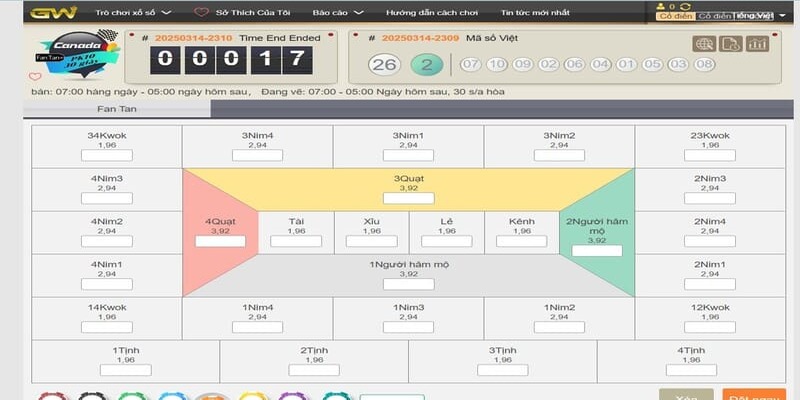Select the highlighted Cổ điển mode tab

point(676,16)
